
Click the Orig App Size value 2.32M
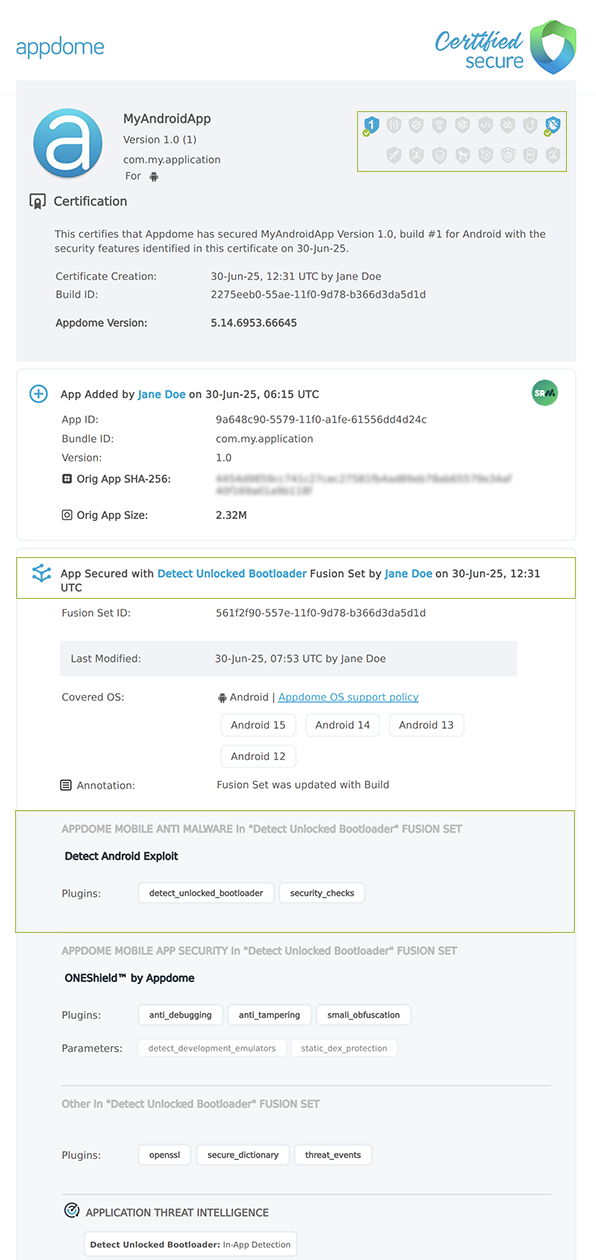tap(231, 515)
